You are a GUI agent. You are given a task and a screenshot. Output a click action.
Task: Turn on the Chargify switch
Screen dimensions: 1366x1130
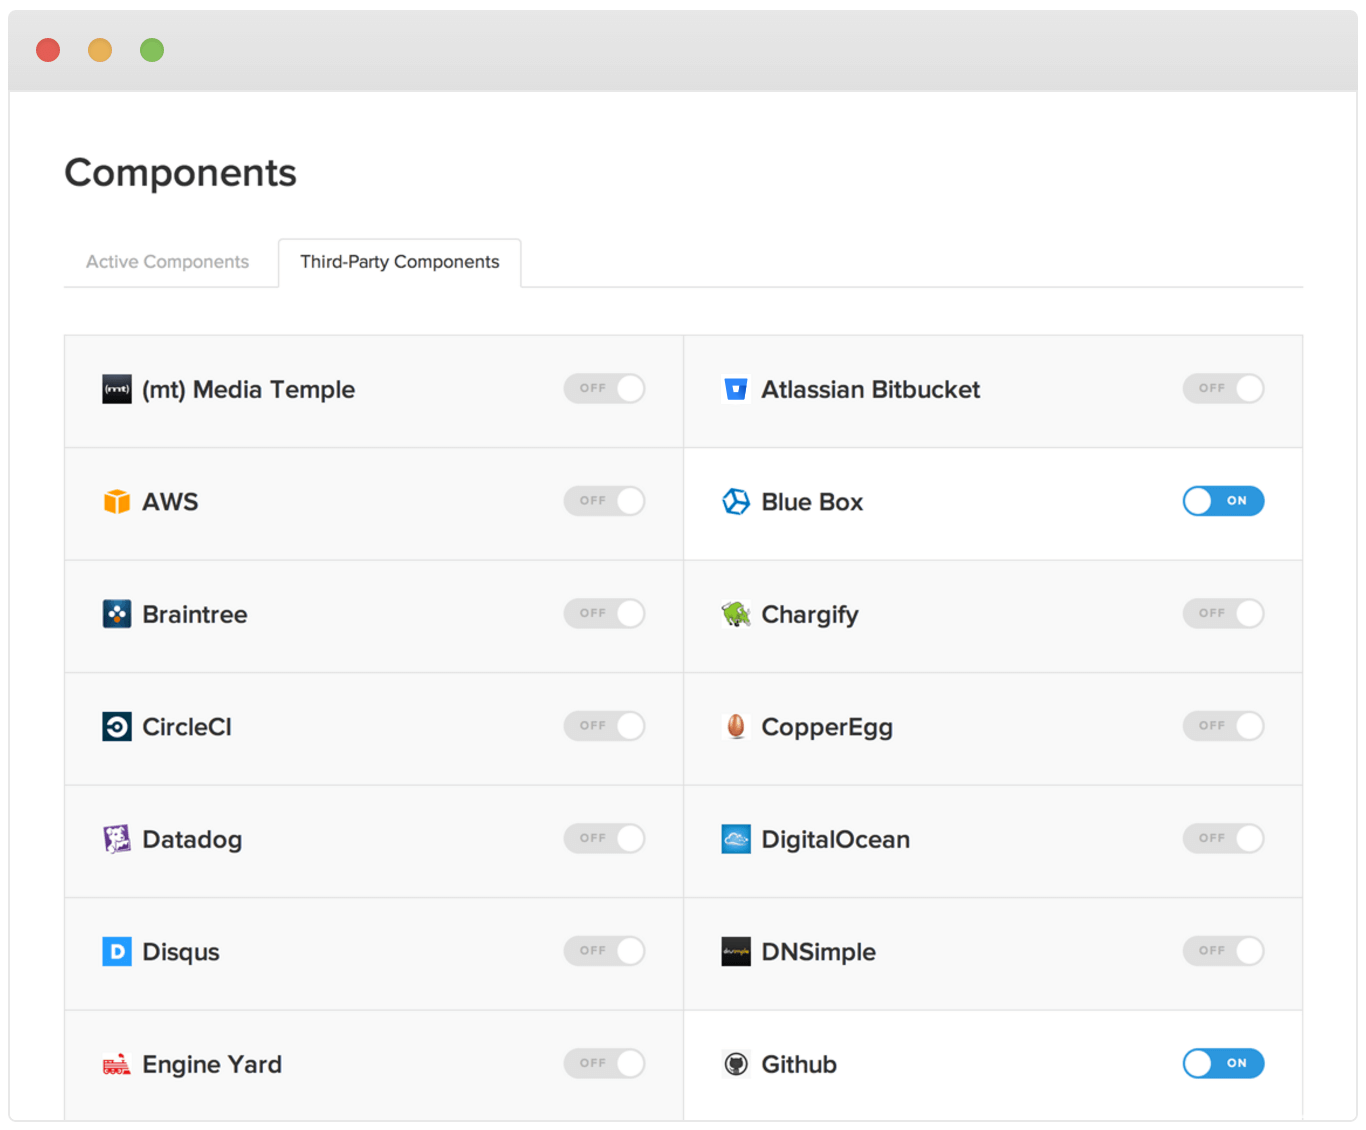[1223, 613]
